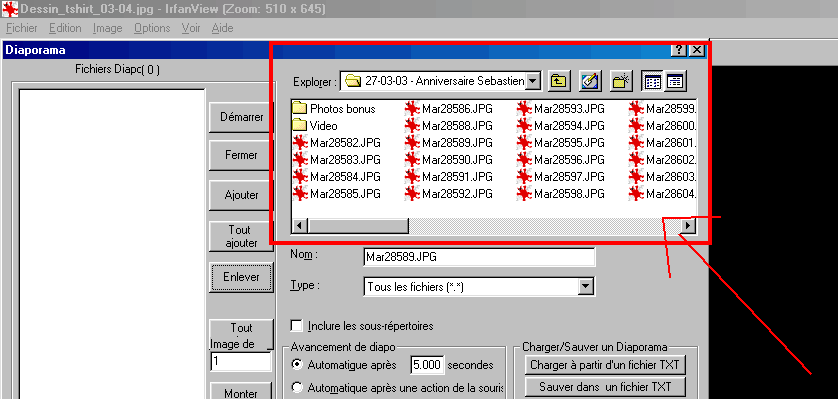The height and width of the screenshot is (399, 838).
Task: Select Automatique après une action de la souris
Action: 296,388
